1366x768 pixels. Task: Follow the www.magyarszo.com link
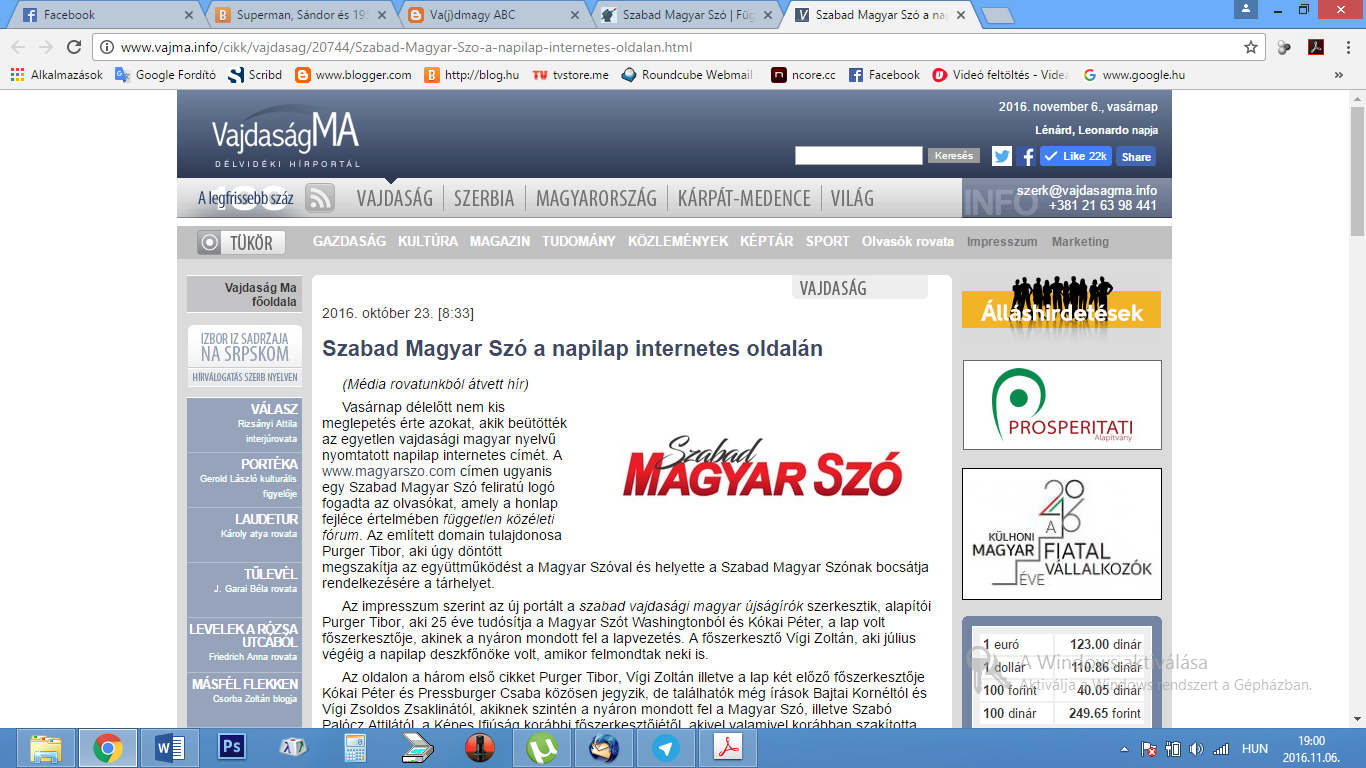click(389, 470)
